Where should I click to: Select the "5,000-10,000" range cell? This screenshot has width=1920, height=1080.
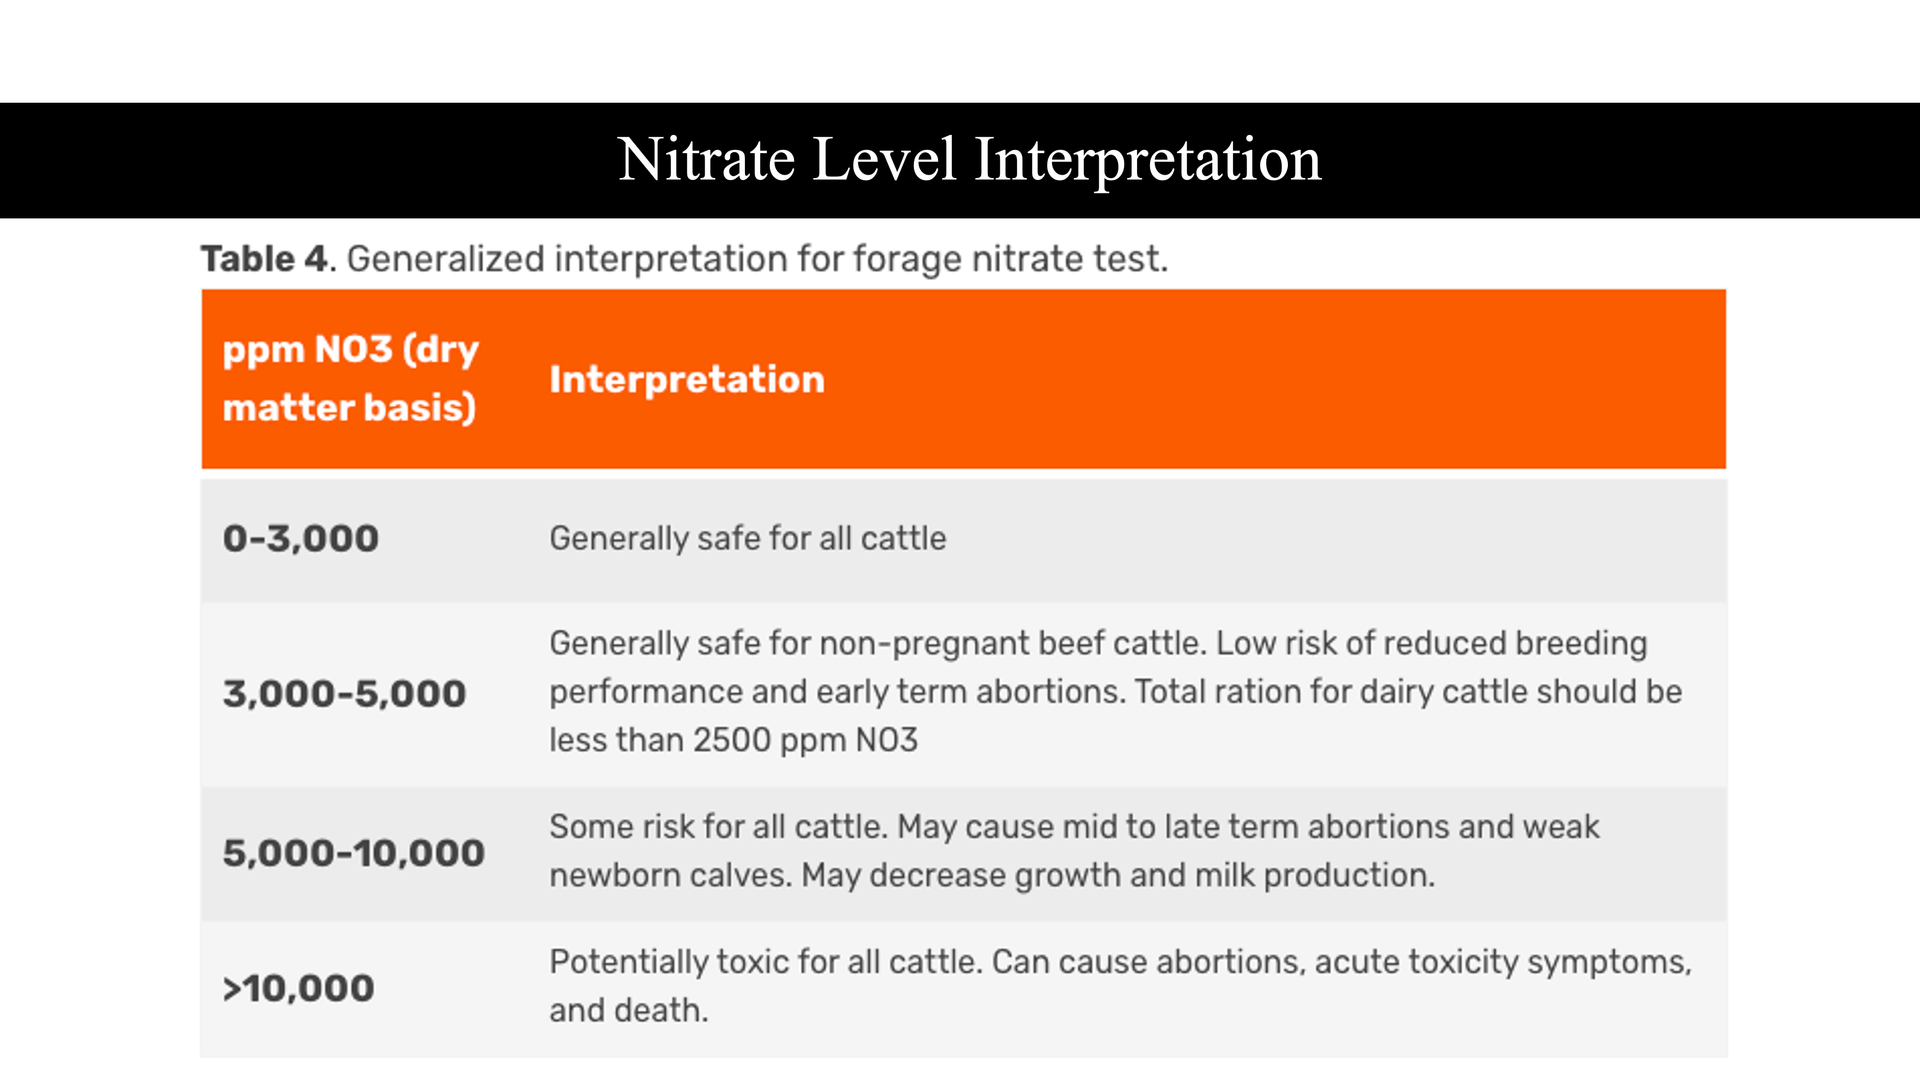click(353, 853)
